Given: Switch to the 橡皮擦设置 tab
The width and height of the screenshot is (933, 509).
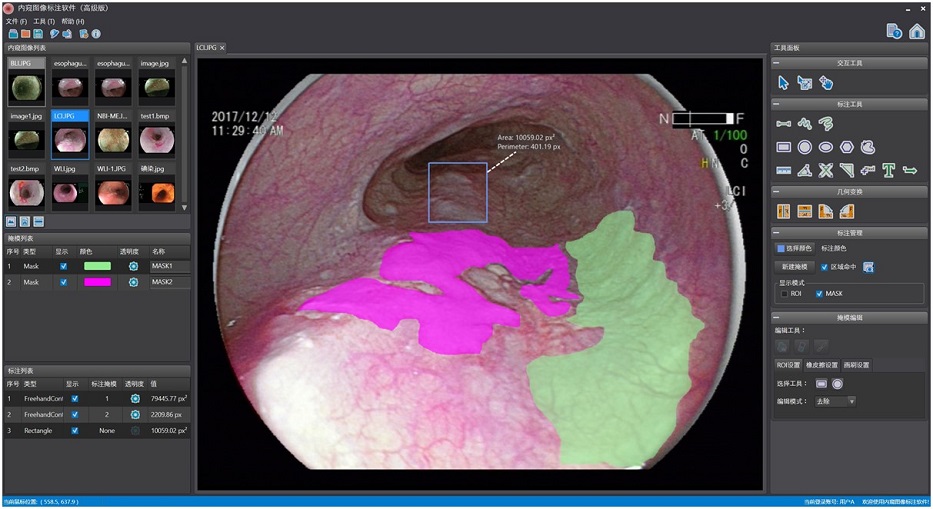Looking at the screenshot, I should click(x=822, y=365).
